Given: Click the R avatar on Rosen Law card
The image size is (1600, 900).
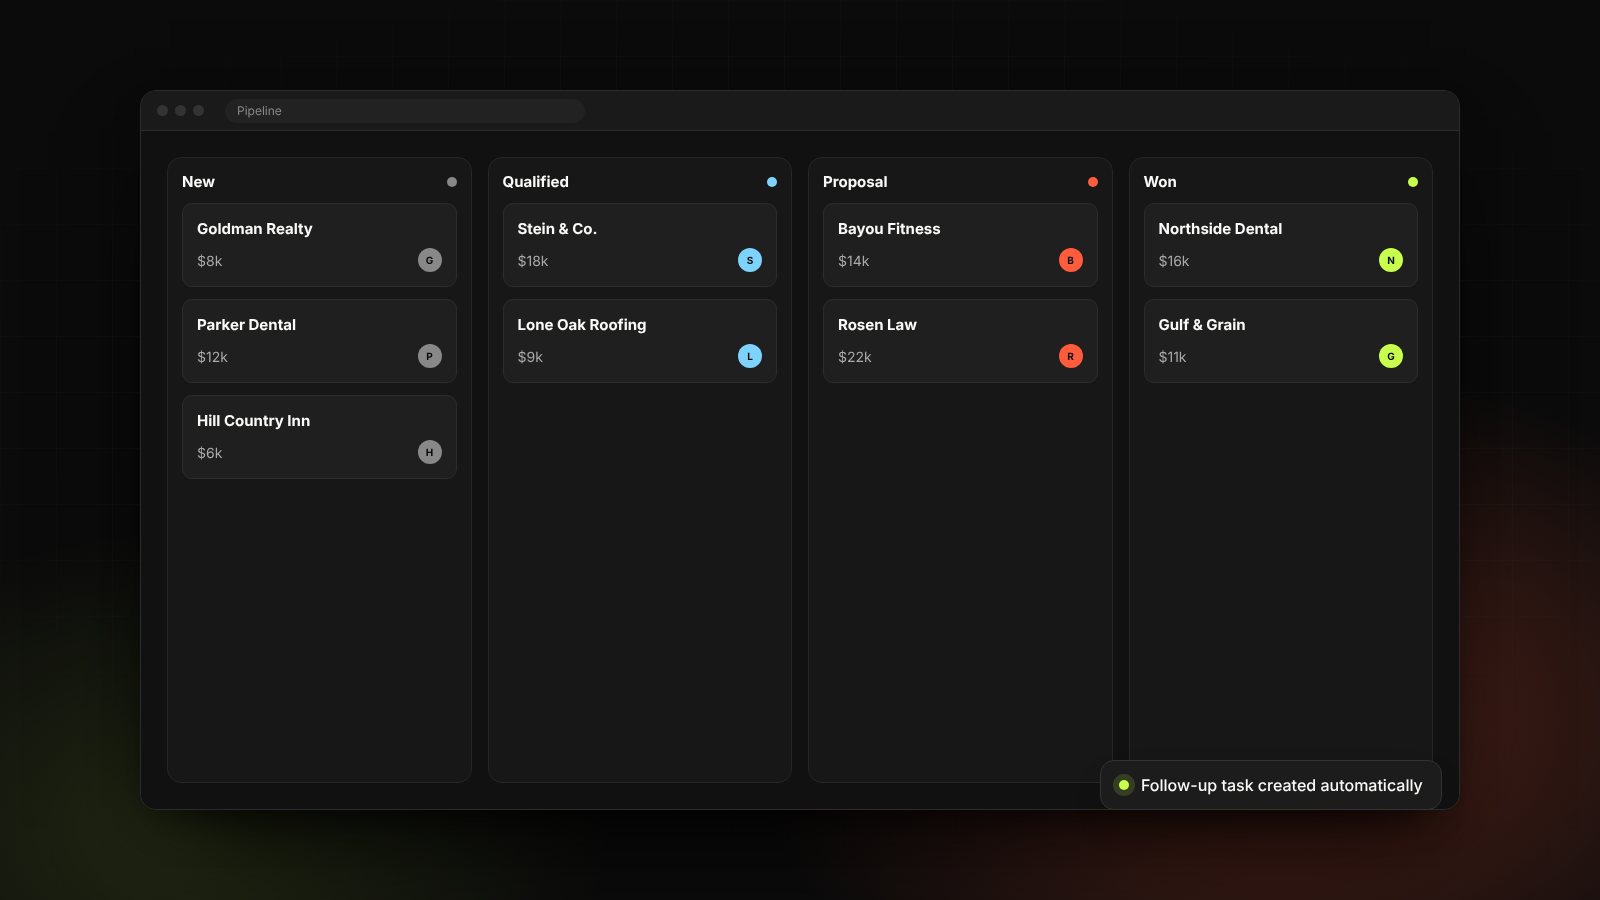Looking at the screenshot, I should (1071, 356).
